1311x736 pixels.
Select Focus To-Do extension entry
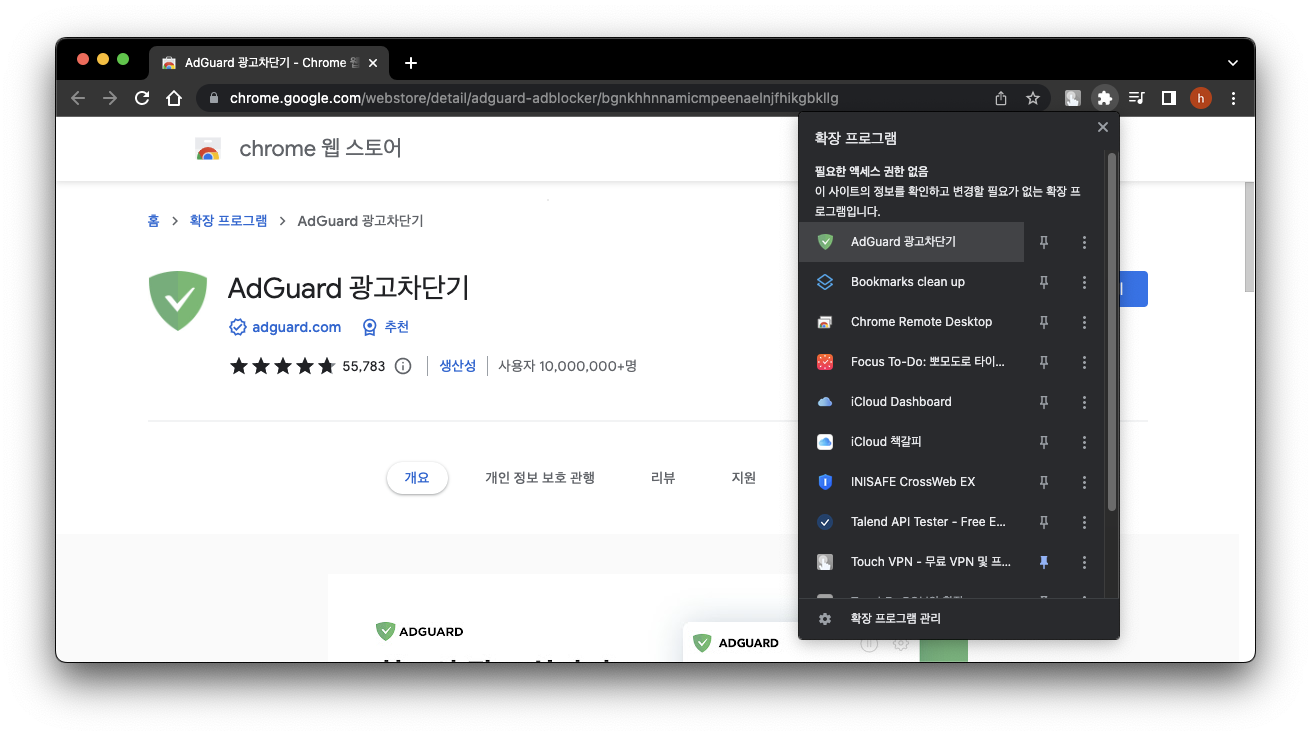tap(911, 362)
